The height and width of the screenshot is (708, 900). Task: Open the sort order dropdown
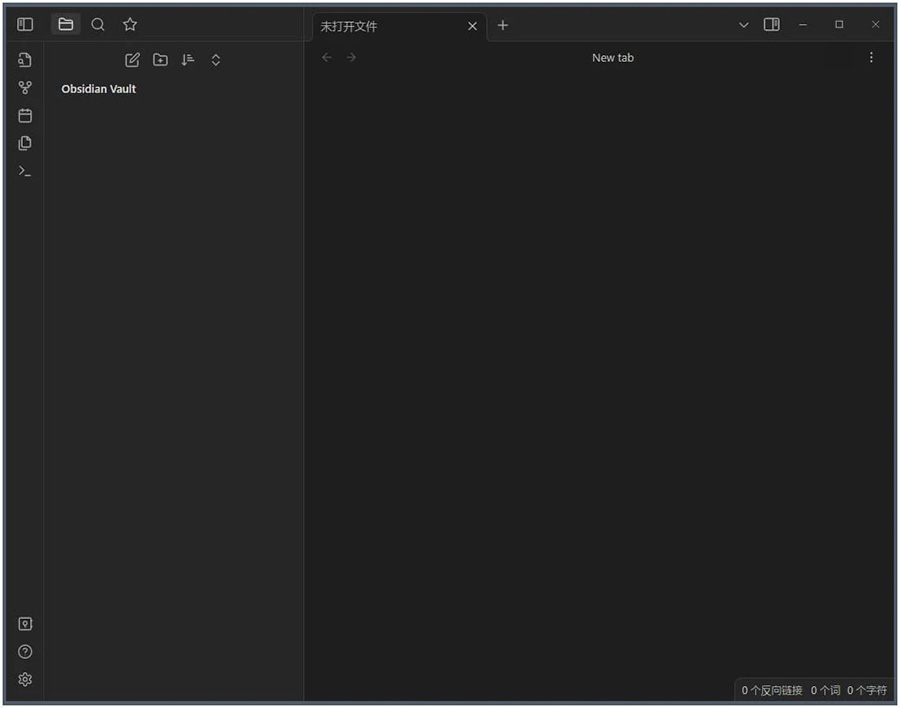tap(188, 60)
